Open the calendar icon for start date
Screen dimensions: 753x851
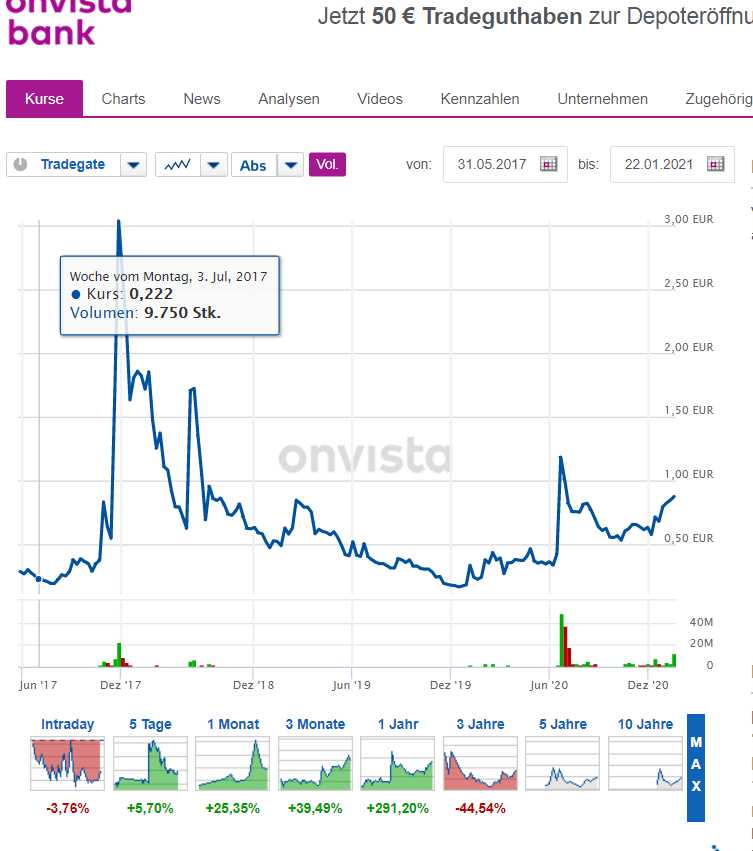click(x=548, y=164)
